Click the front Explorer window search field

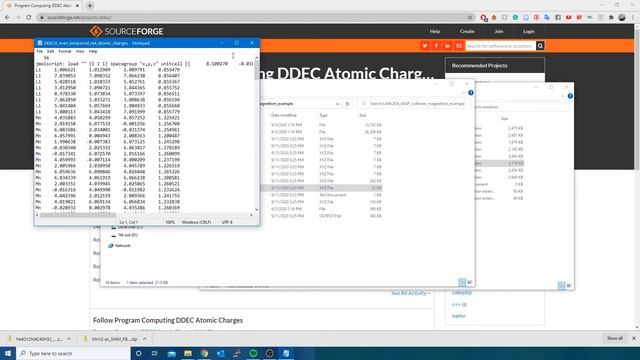point(413,104)
